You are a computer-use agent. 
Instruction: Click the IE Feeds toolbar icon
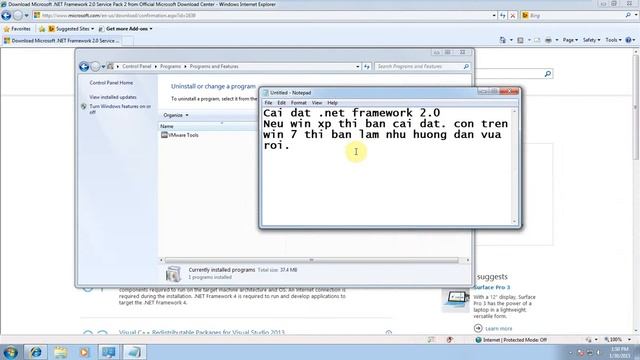(520, 40)
